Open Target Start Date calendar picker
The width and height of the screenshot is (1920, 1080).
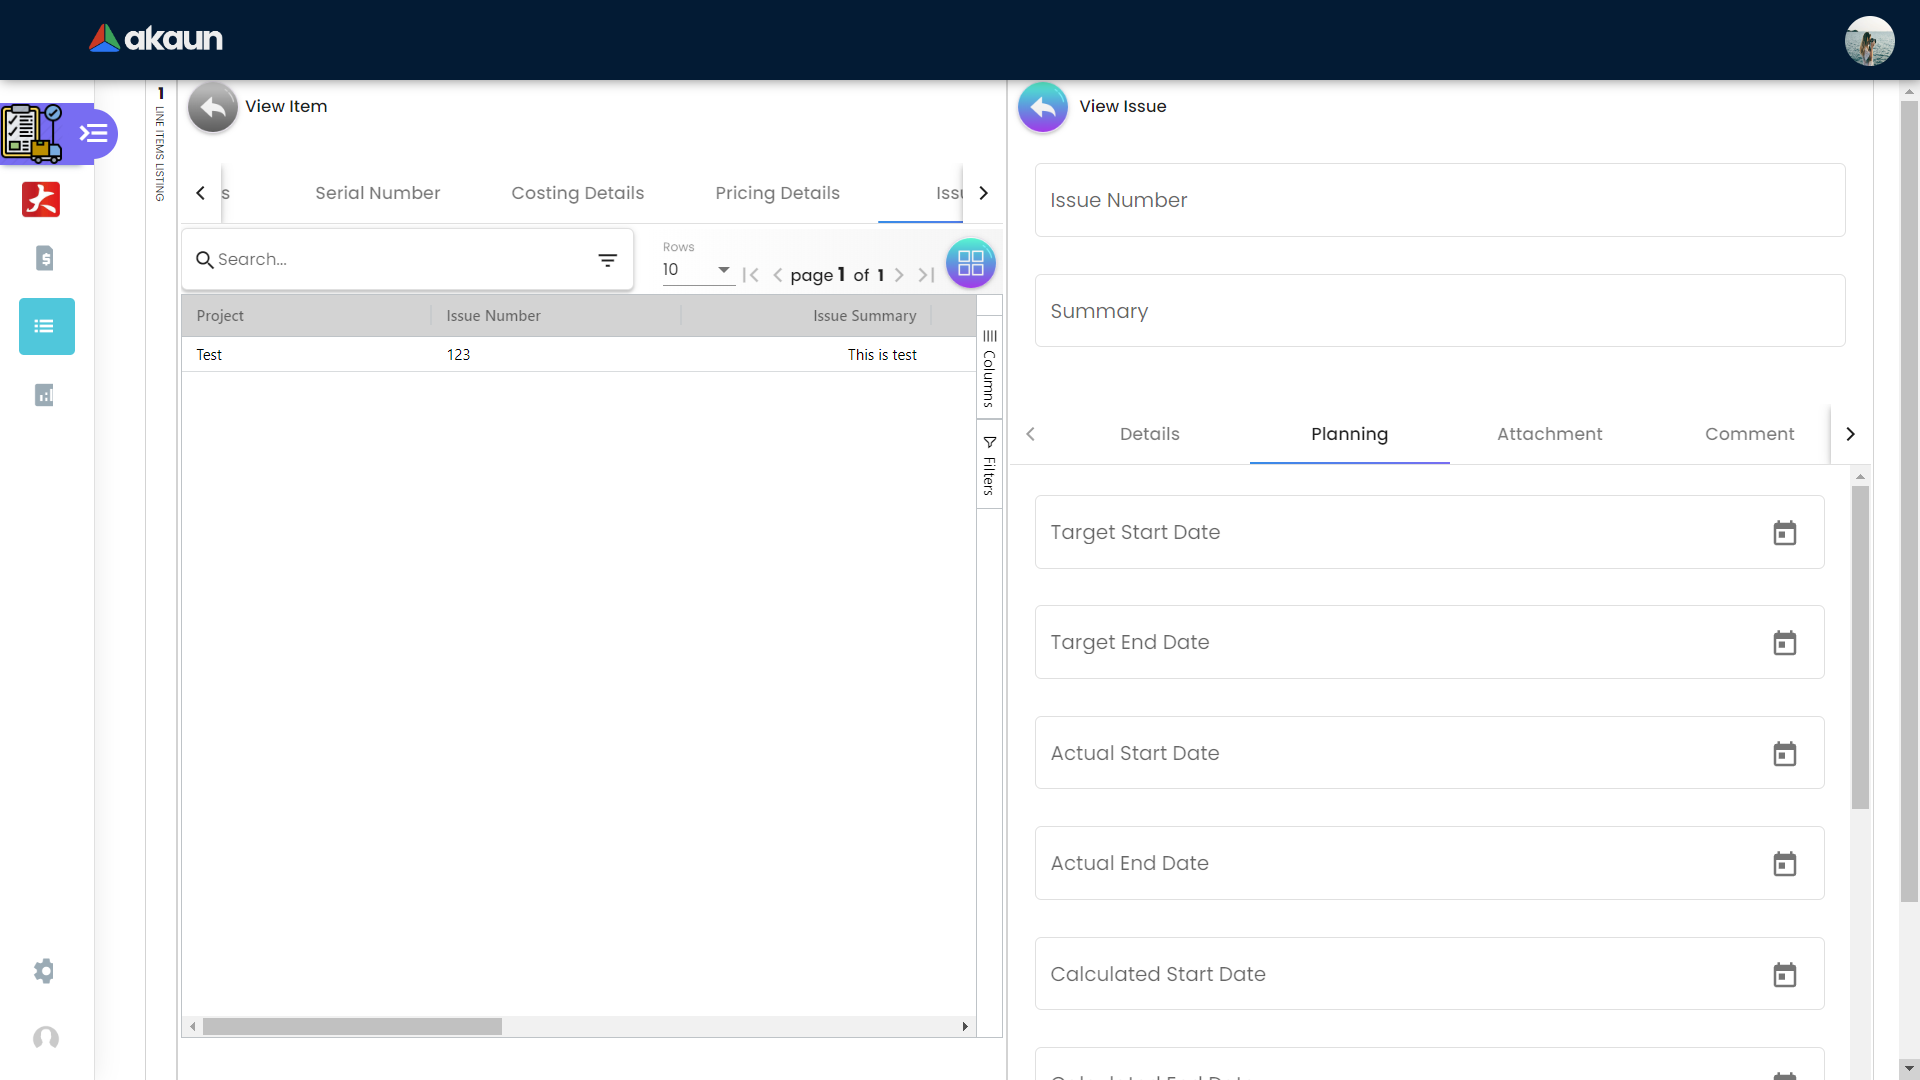(x=1784, y=533)
